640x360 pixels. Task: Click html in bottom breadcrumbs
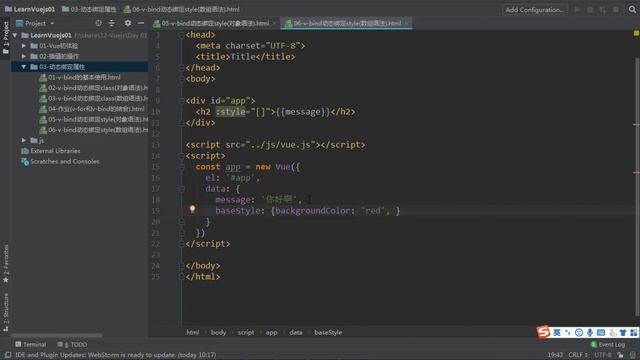pyautogui.click(x=193, y=332)
